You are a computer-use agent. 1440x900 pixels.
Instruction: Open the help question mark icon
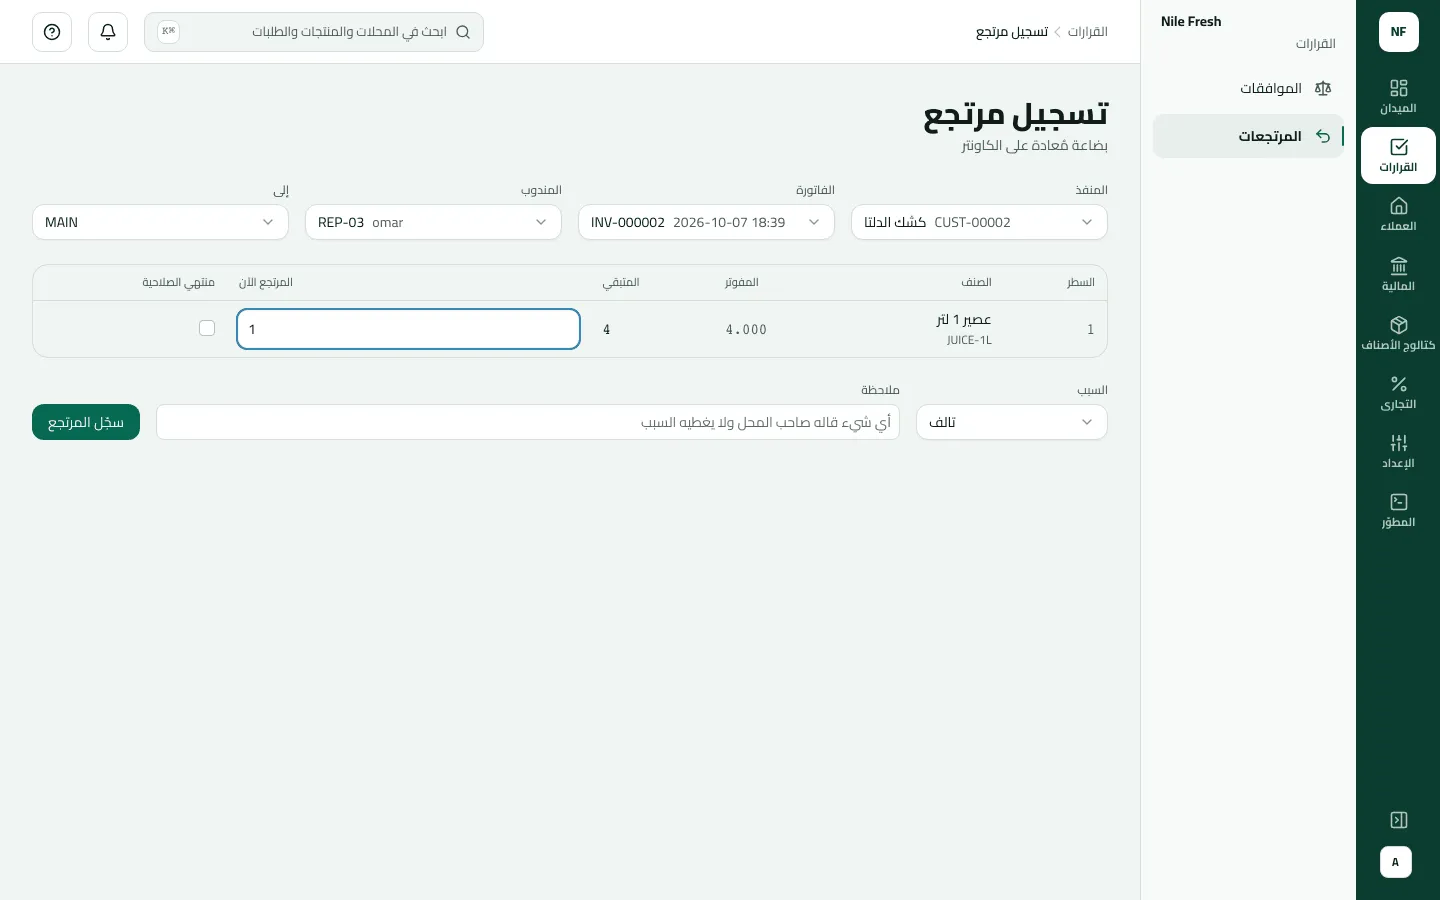(52, 32)
